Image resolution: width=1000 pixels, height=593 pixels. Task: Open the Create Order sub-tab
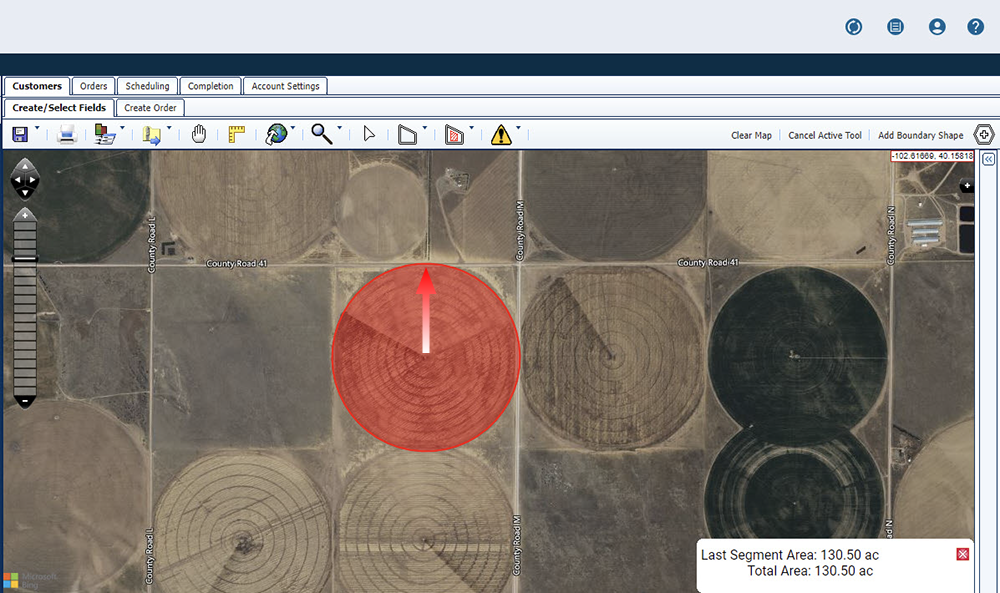(x=151, y=108)
